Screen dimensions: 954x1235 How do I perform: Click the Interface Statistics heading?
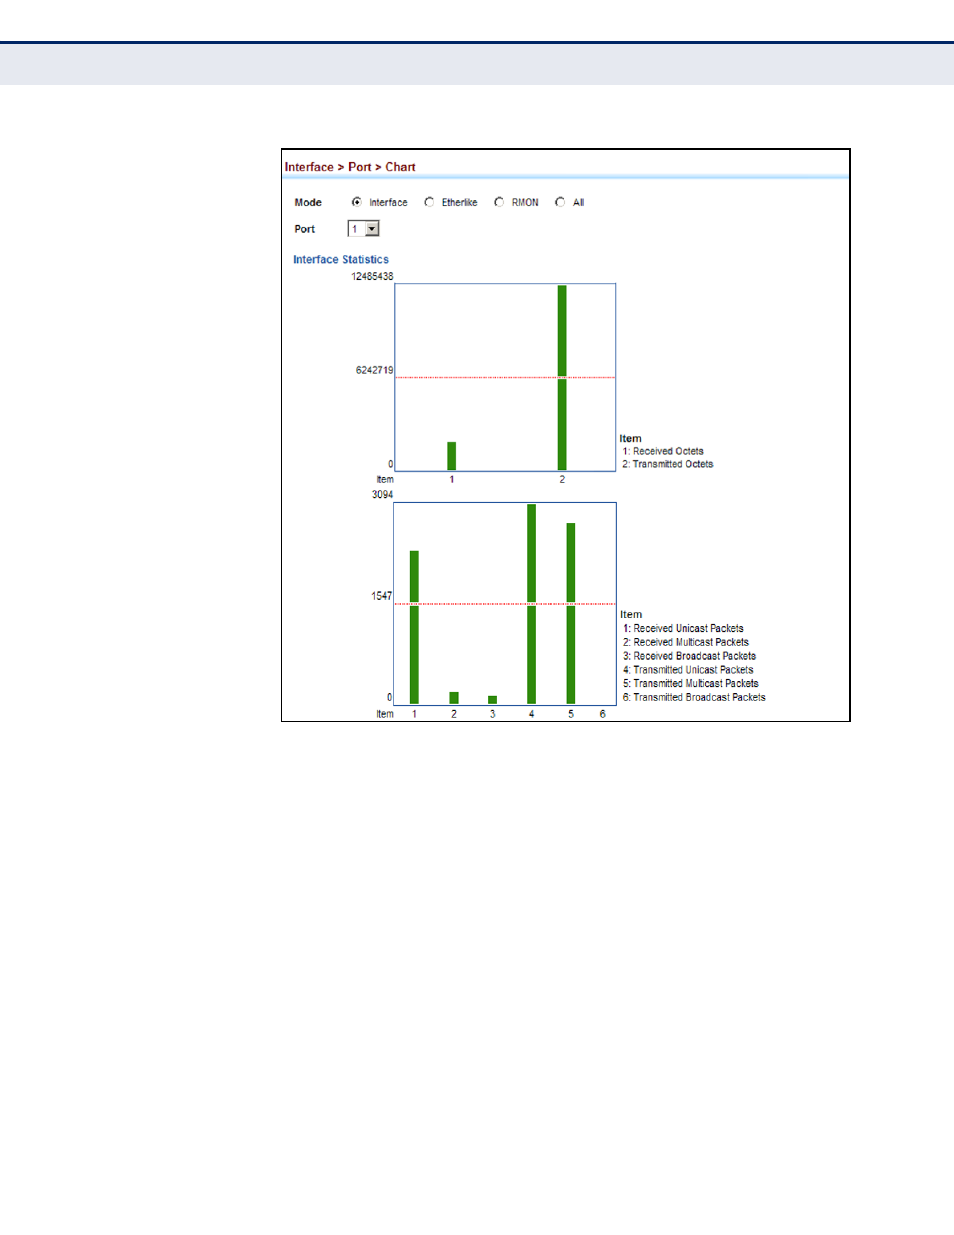(x=341, y=259)
